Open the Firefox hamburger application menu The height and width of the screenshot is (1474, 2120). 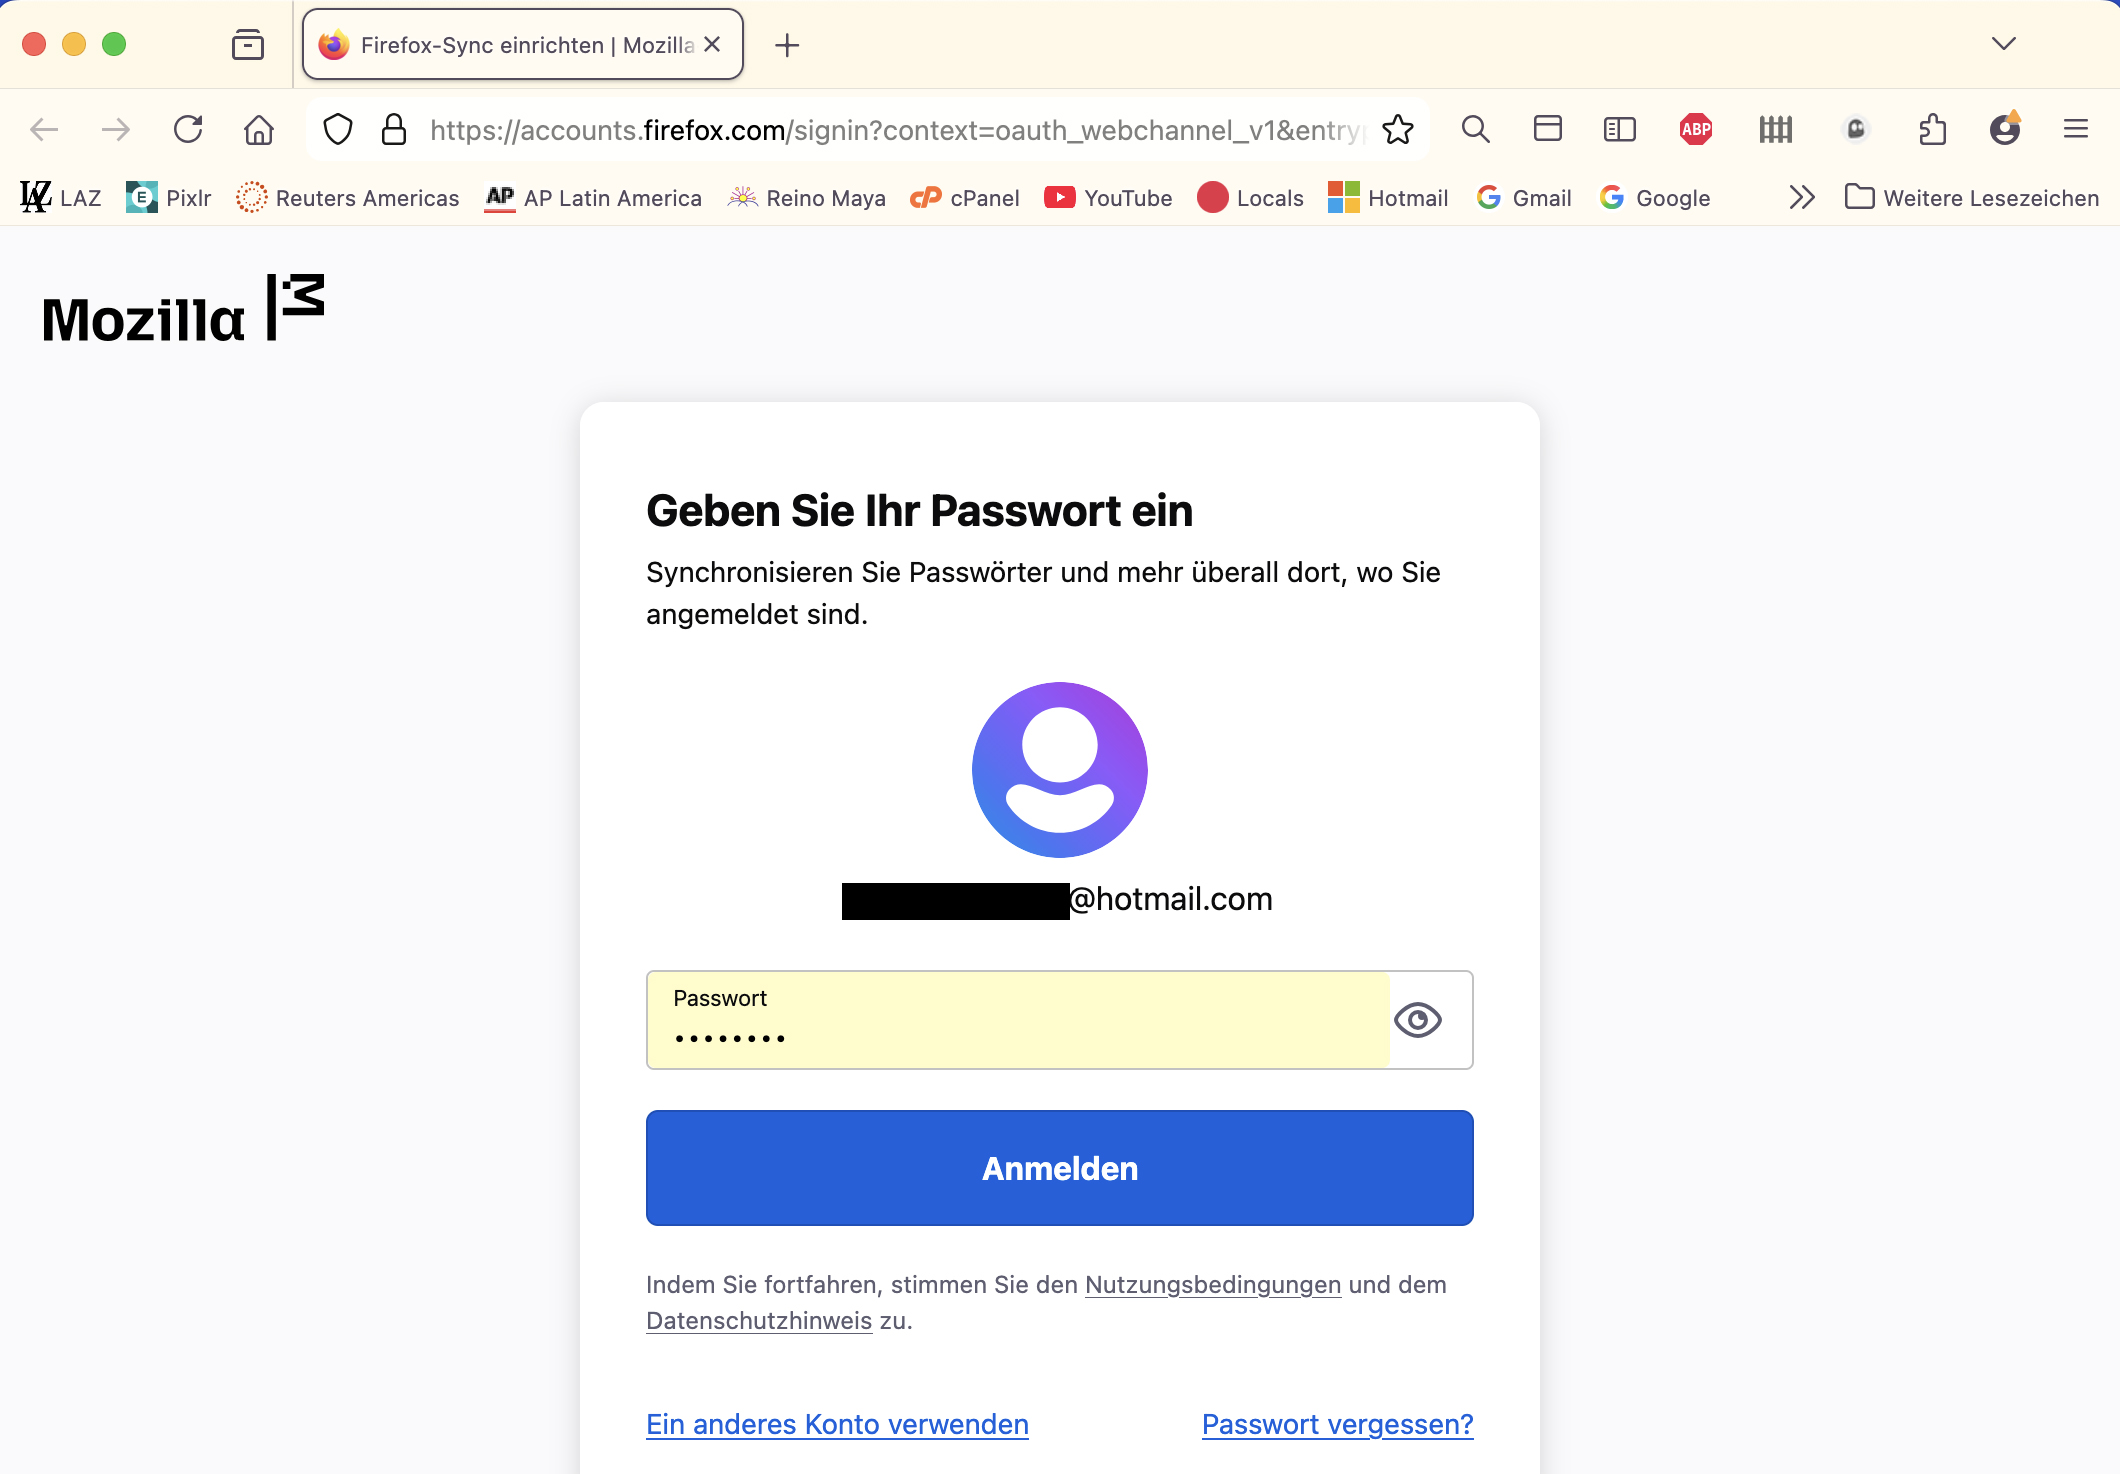(x=2076, y=129)
